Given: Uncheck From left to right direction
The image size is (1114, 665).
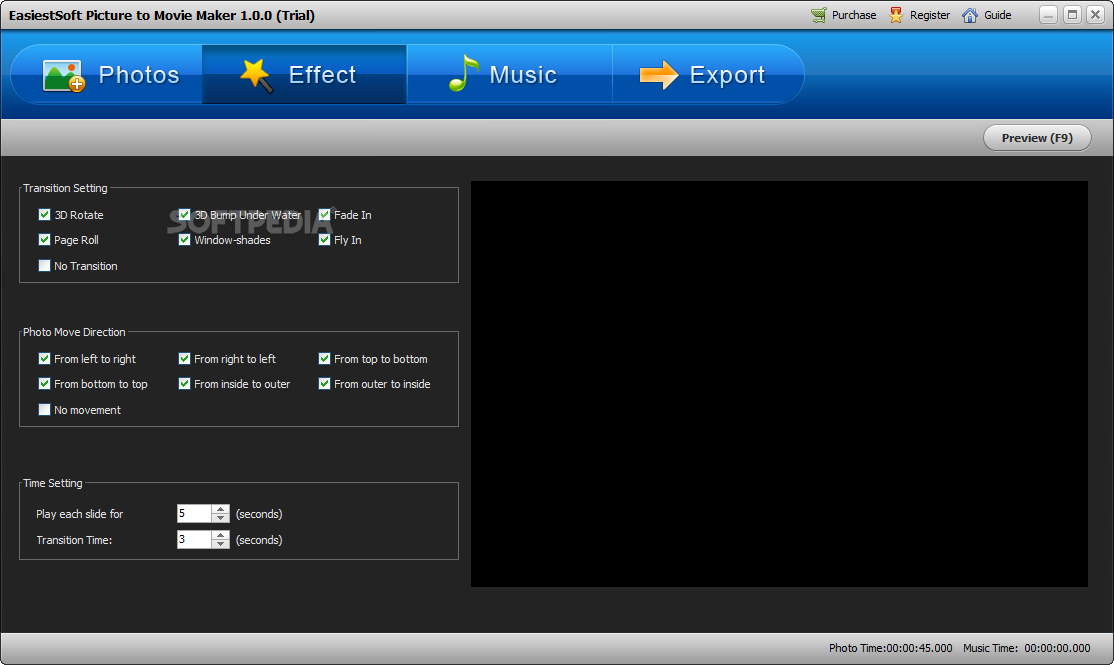Looking at the screenshot, I should [44, 359].
